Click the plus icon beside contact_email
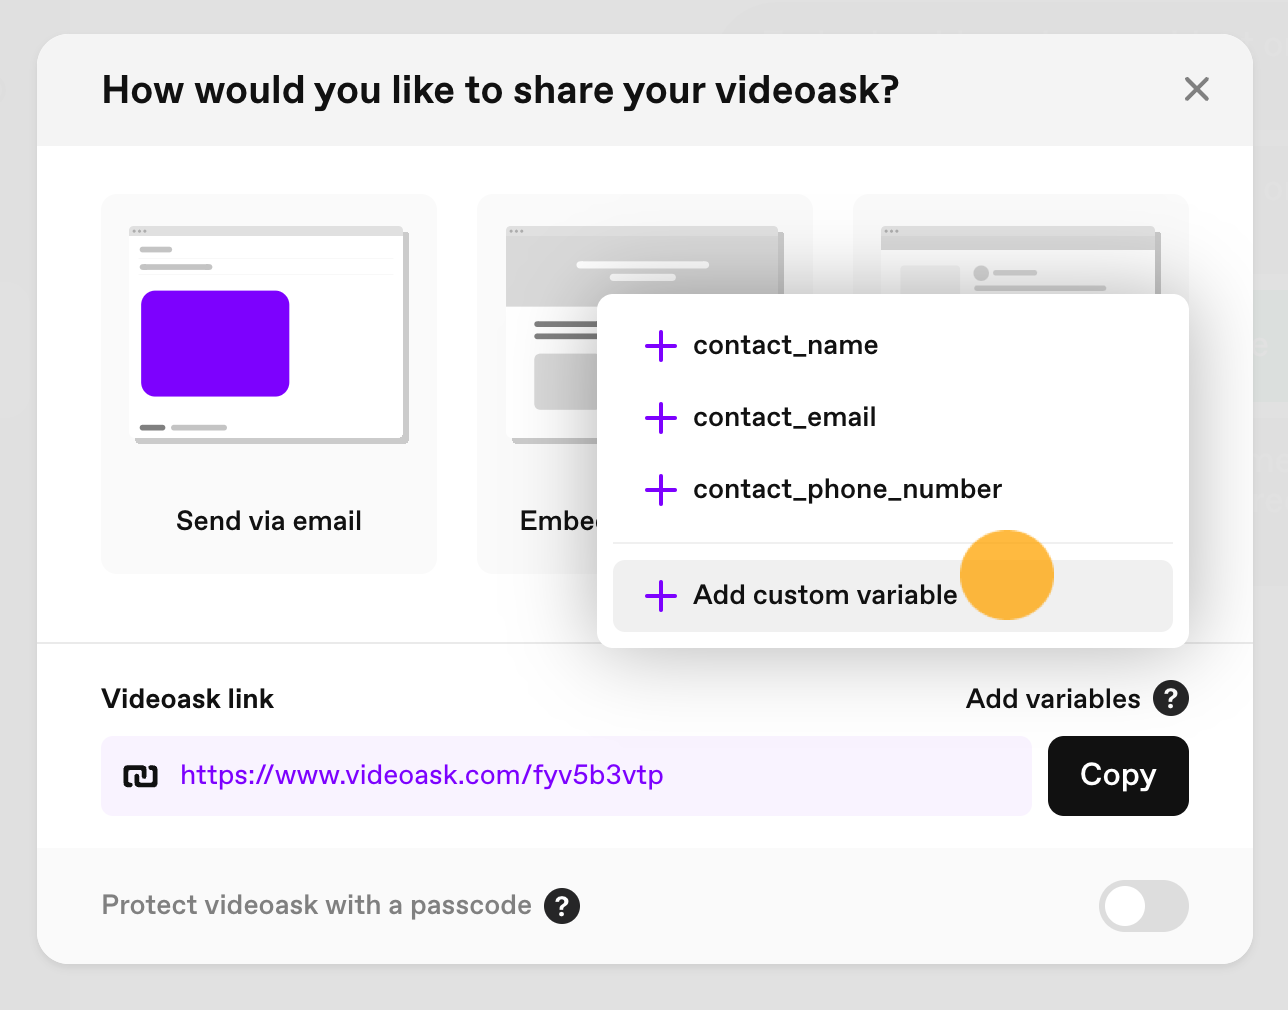1288x1010 pixels. pyautogui.click(x=661, y=418)
